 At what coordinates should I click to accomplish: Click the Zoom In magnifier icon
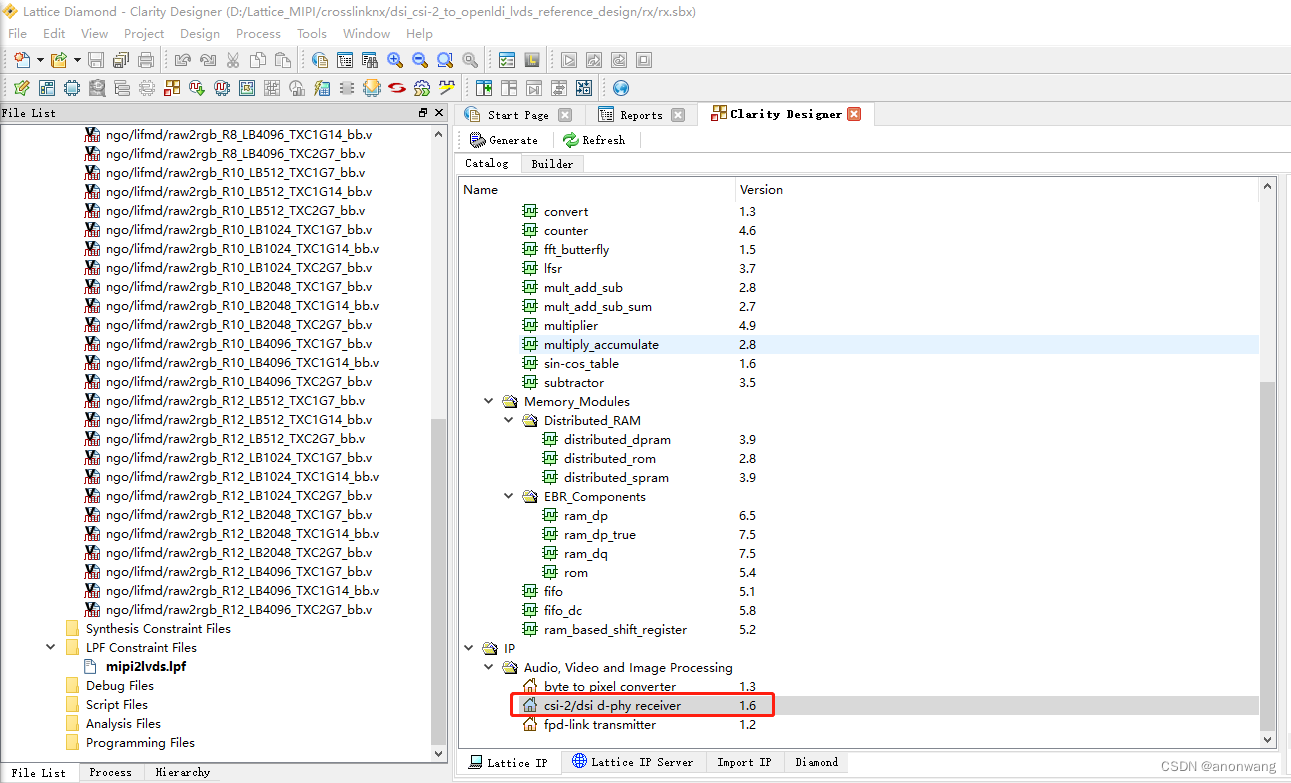point(395,60)
